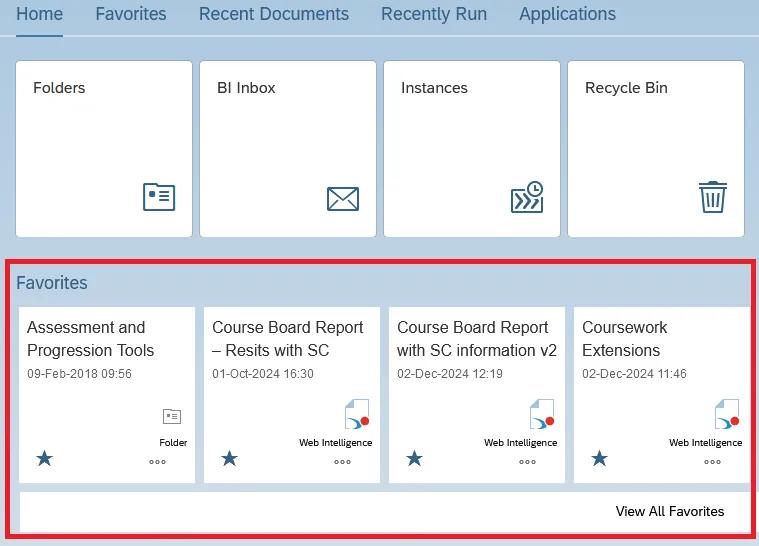Click the Folder type label

pos(173,442)
